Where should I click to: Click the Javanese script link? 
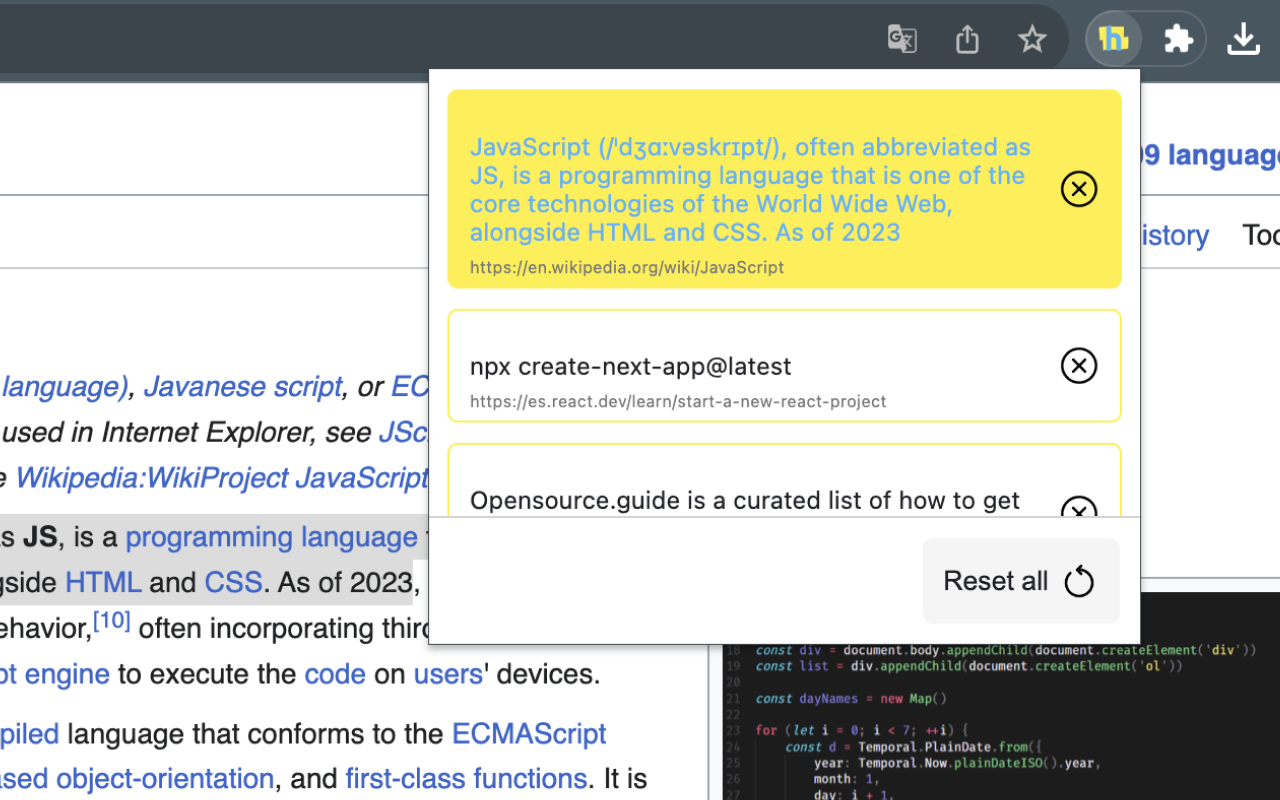(242, 387)
